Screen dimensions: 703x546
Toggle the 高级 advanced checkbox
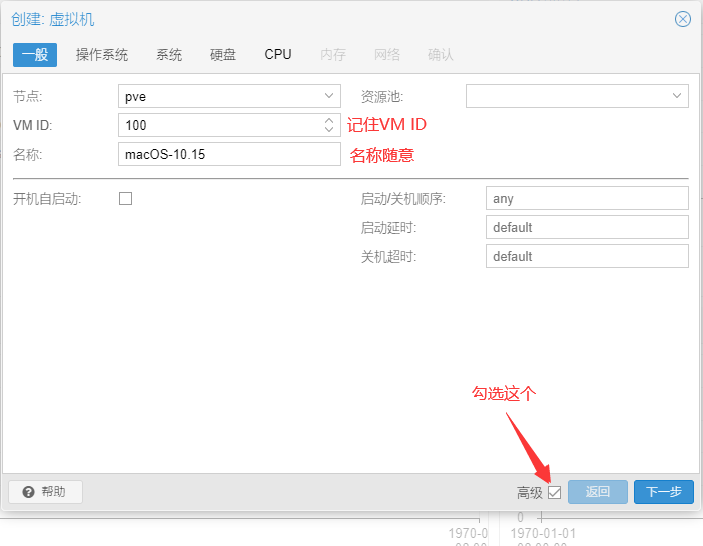(x=554, y=492)
